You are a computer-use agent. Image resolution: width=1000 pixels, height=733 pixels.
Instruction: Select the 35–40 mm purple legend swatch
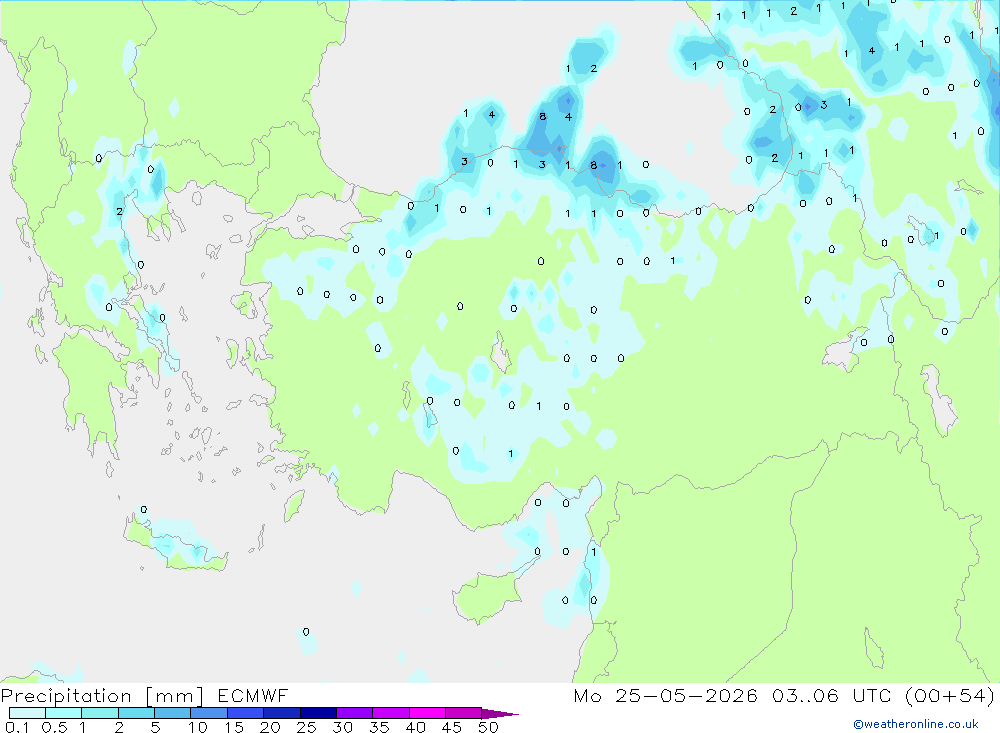point(391,713)
